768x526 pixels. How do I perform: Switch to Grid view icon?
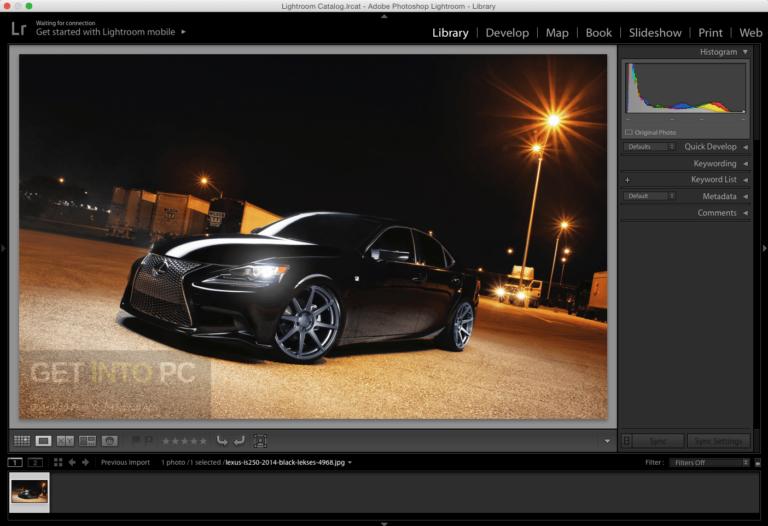(22, 441)
